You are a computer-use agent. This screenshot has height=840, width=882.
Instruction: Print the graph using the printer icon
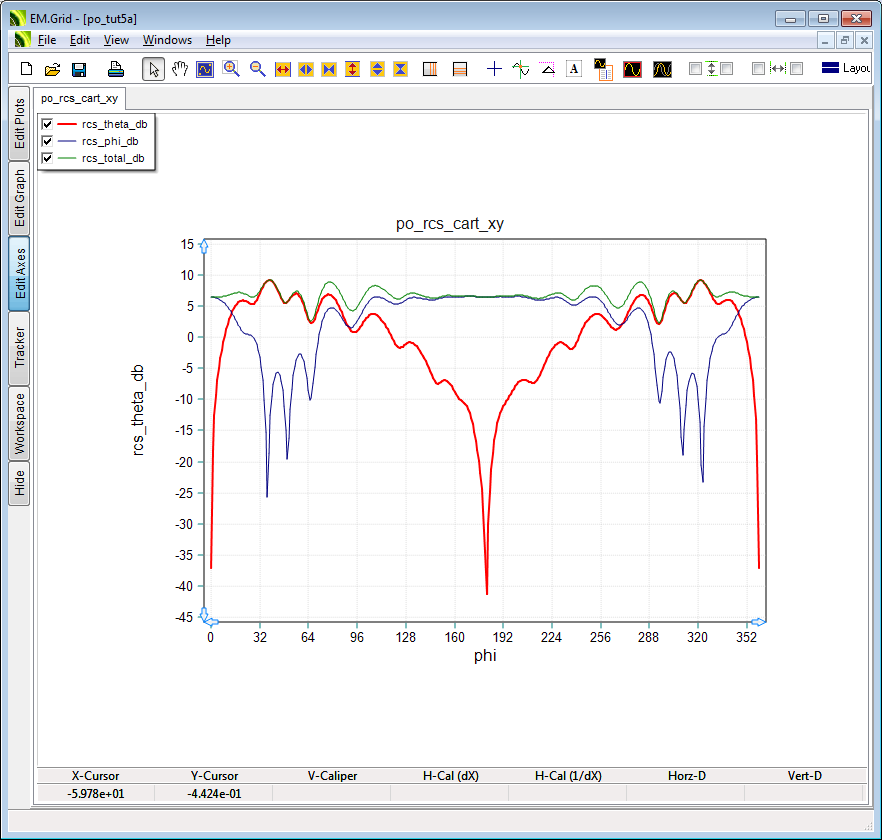(x=116, y=69)
